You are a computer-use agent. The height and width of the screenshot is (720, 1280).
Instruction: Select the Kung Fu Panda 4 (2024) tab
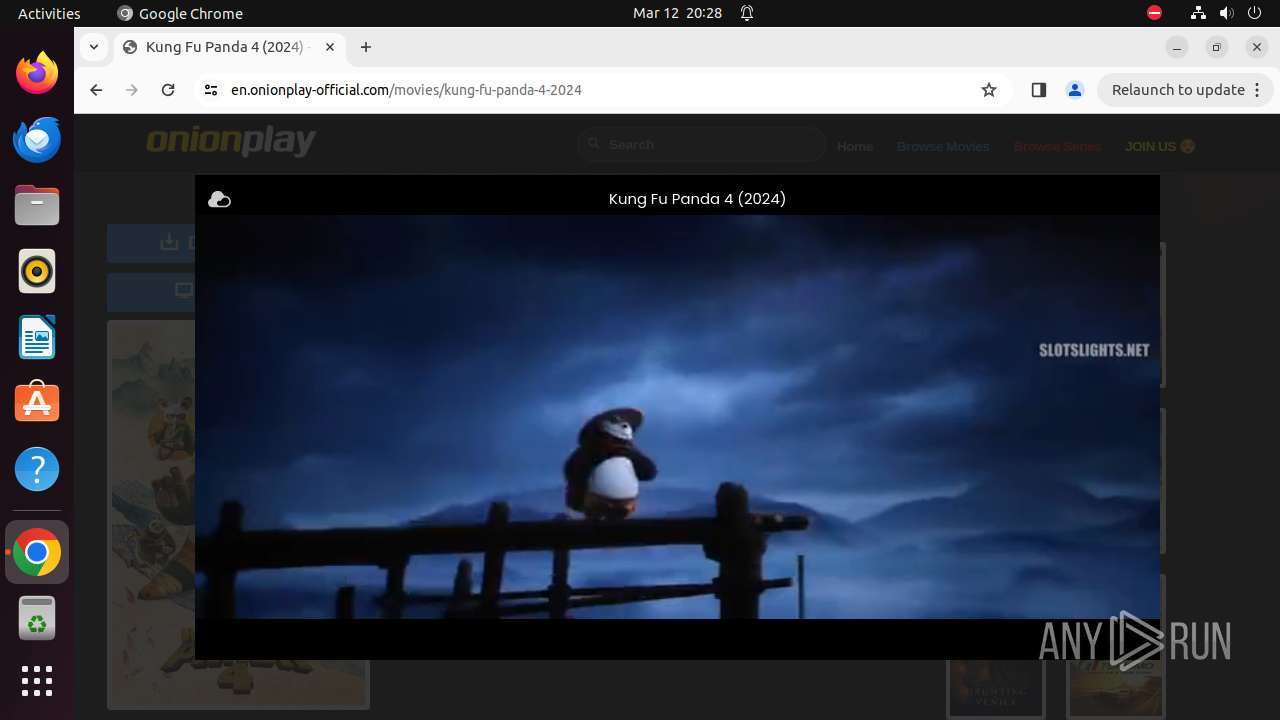coord(228,47)
